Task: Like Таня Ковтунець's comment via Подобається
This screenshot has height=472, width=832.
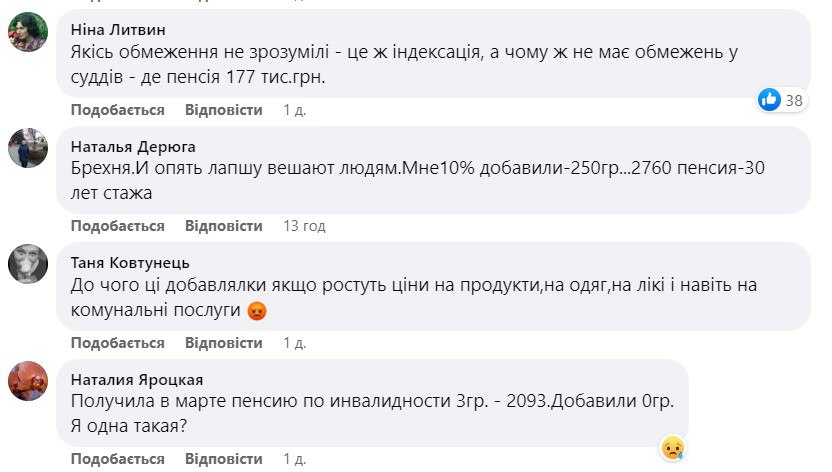Action: pos(118,342)
